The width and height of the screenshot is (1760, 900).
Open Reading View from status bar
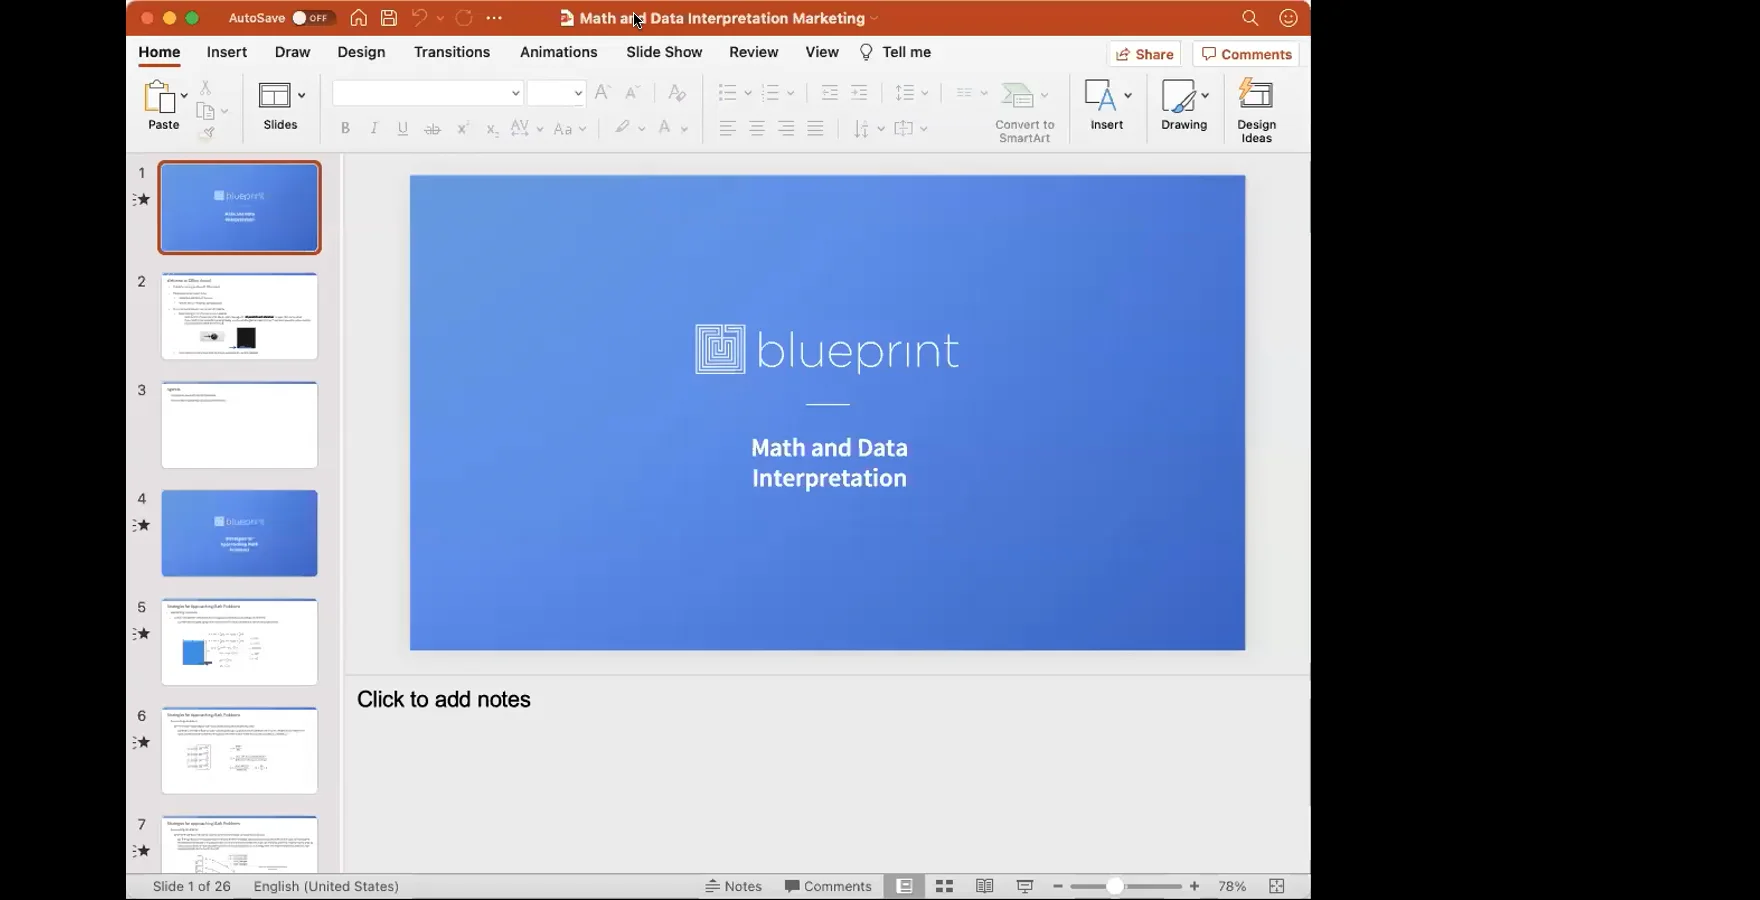coord(985,886)
